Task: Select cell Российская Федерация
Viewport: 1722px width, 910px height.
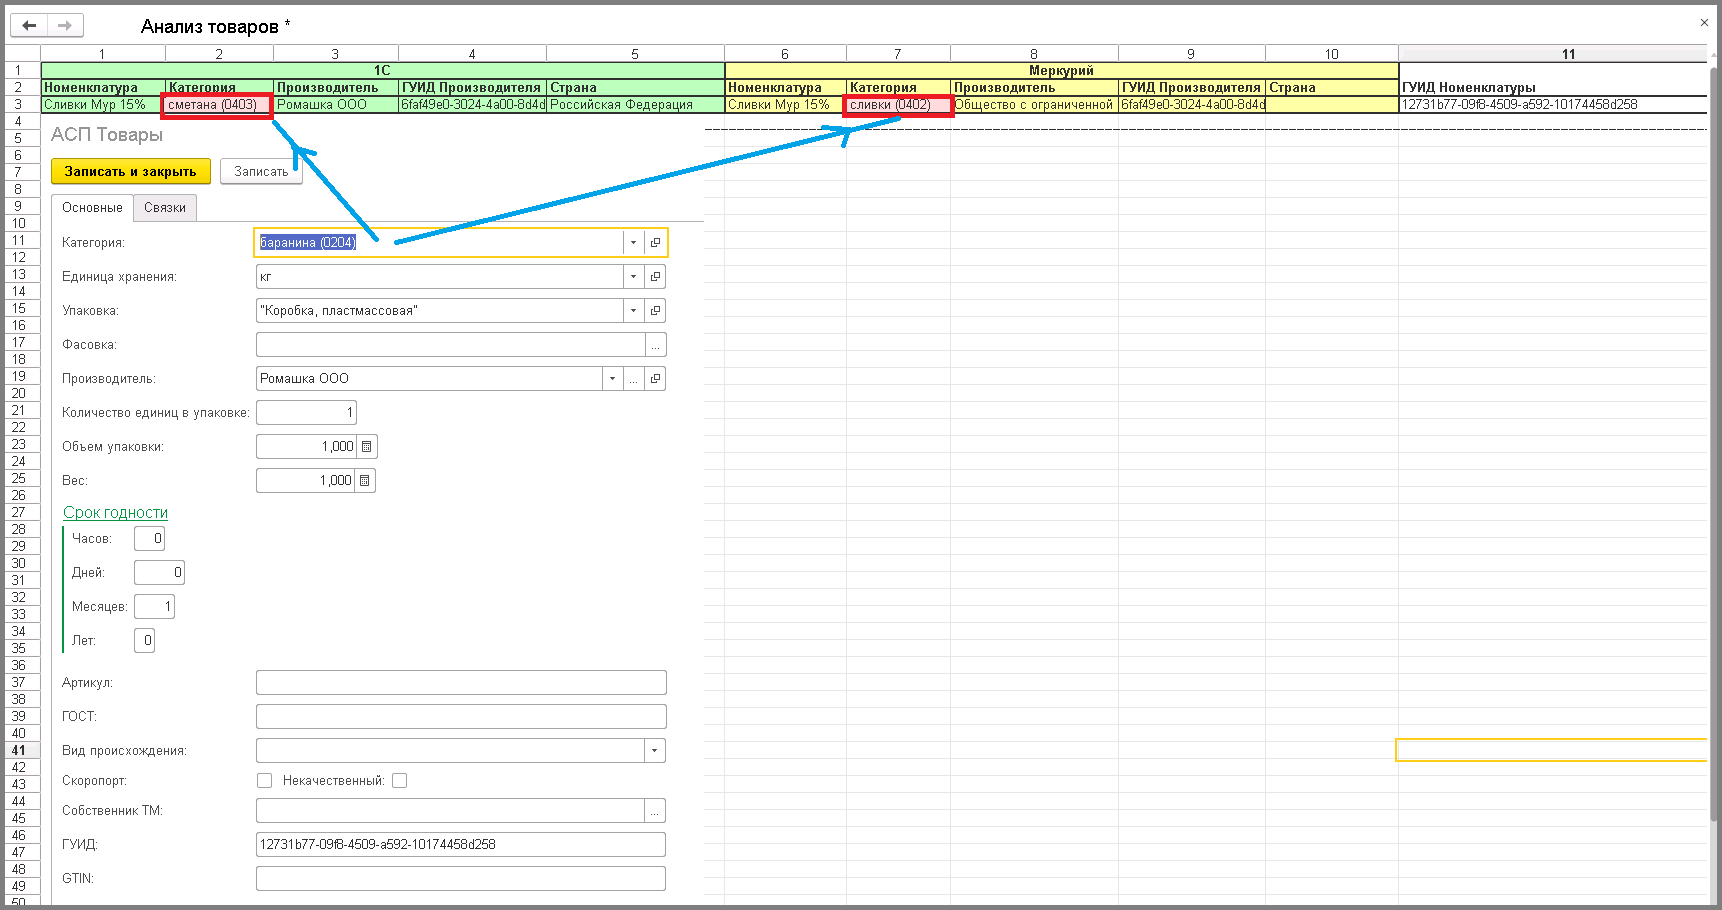Action: pyautogui.click(x=635, y=105)
